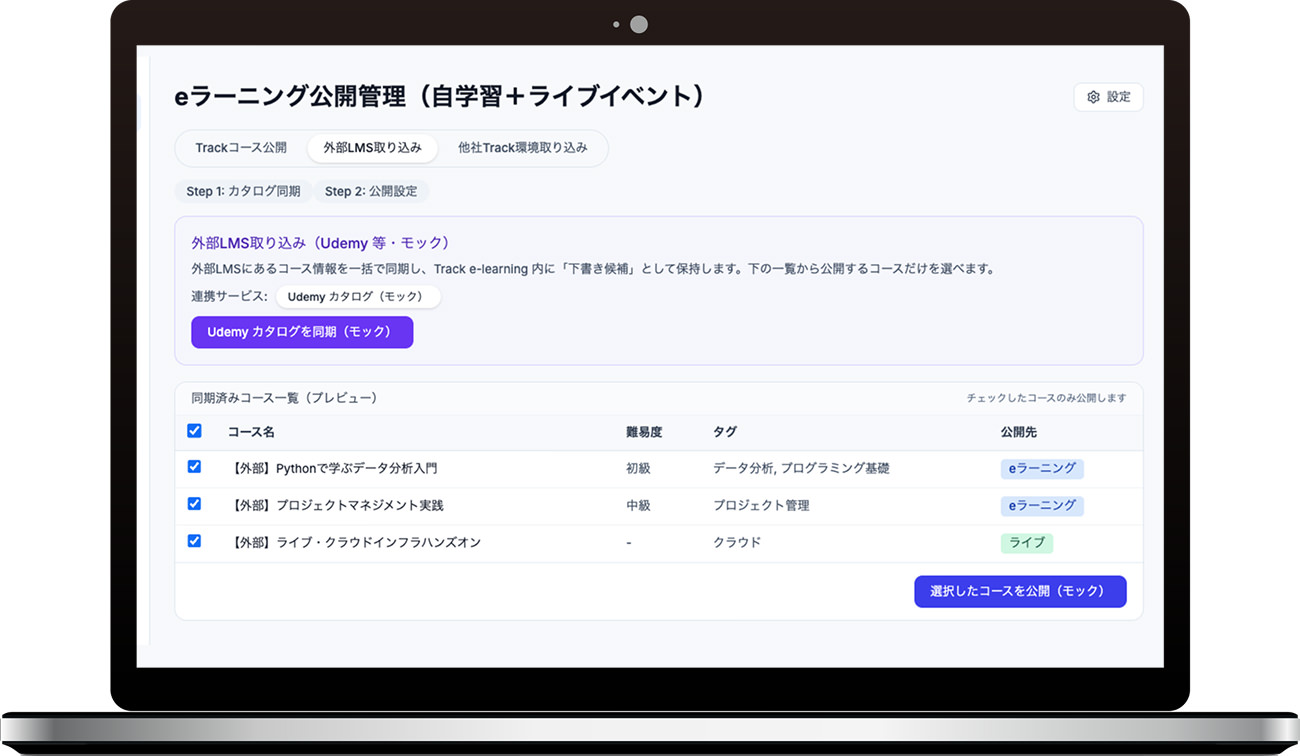Click the 公開先 column header
This screenshot has height=756, width=1300.
[x=1020, y=432]
